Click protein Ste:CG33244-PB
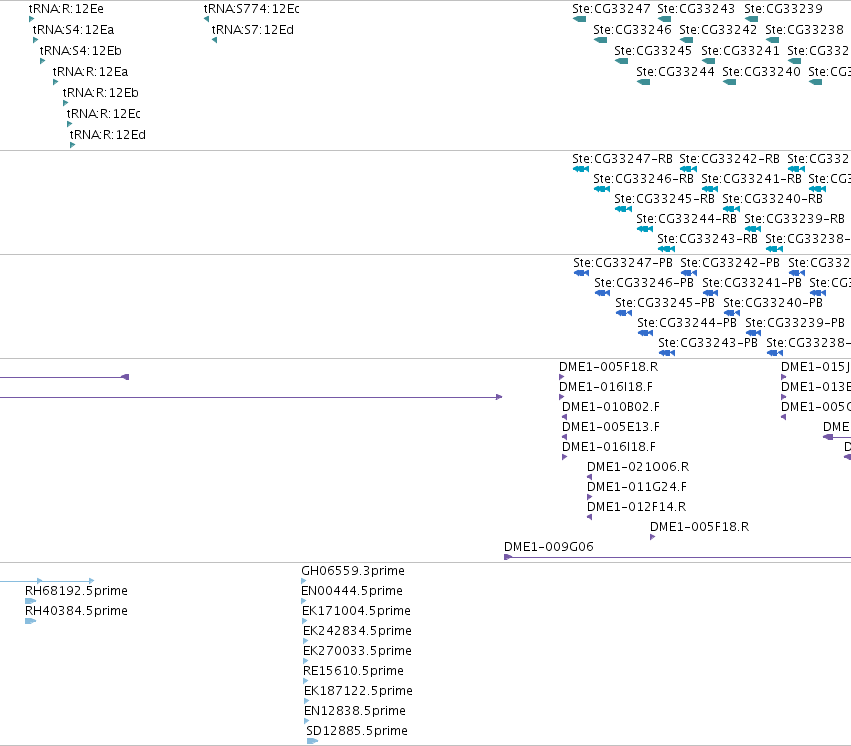 [687, 323]
